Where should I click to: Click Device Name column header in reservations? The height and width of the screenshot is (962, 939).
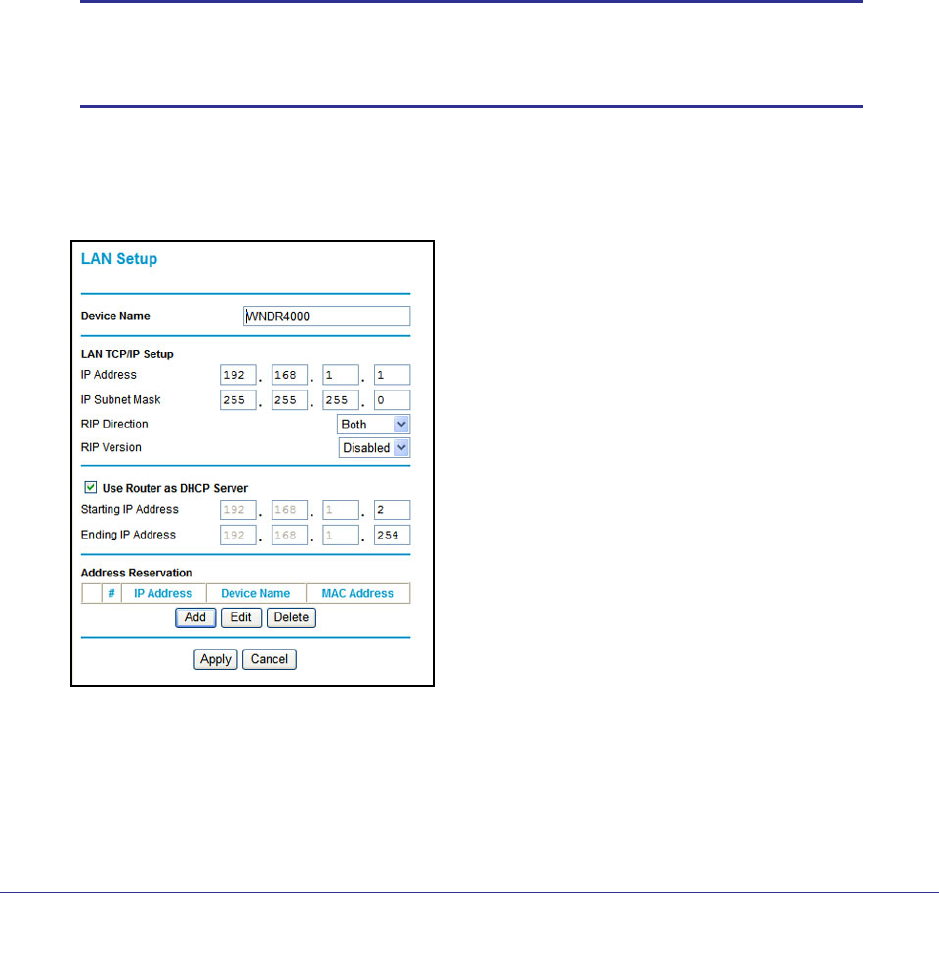click(256, 593)
